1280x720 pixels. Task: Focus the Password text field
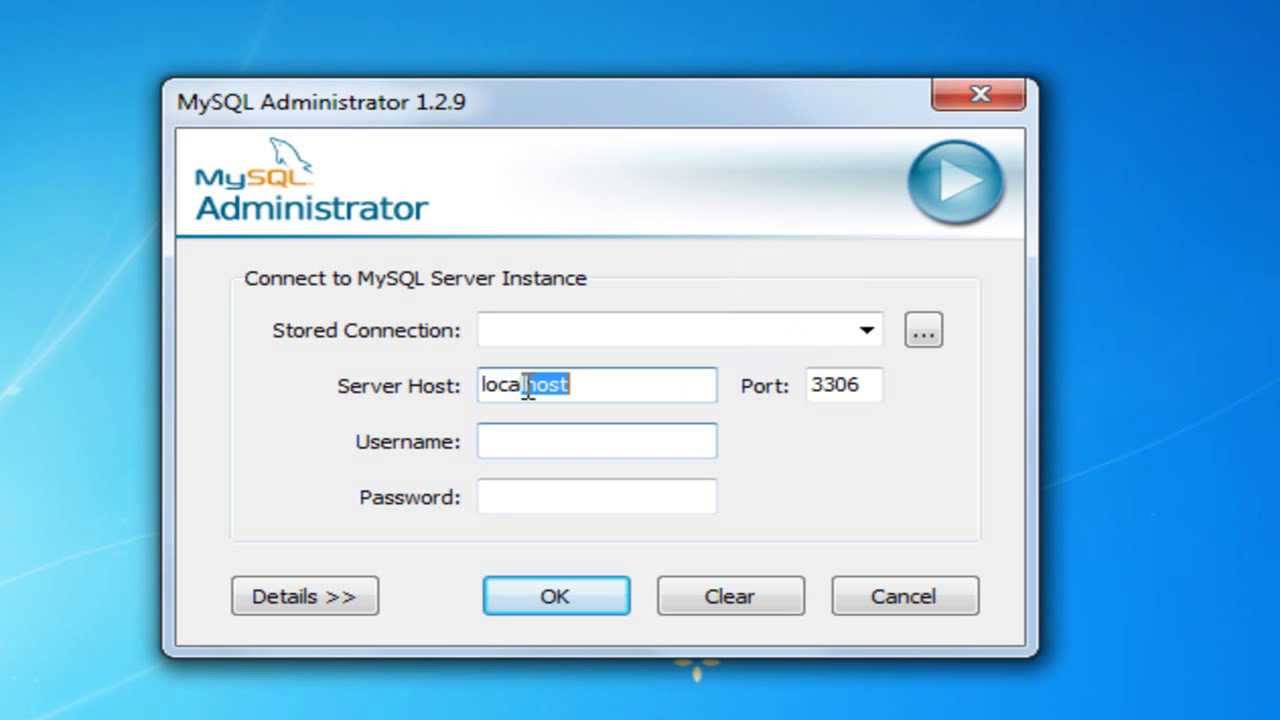pyautogui.click(x=597, y=497)
